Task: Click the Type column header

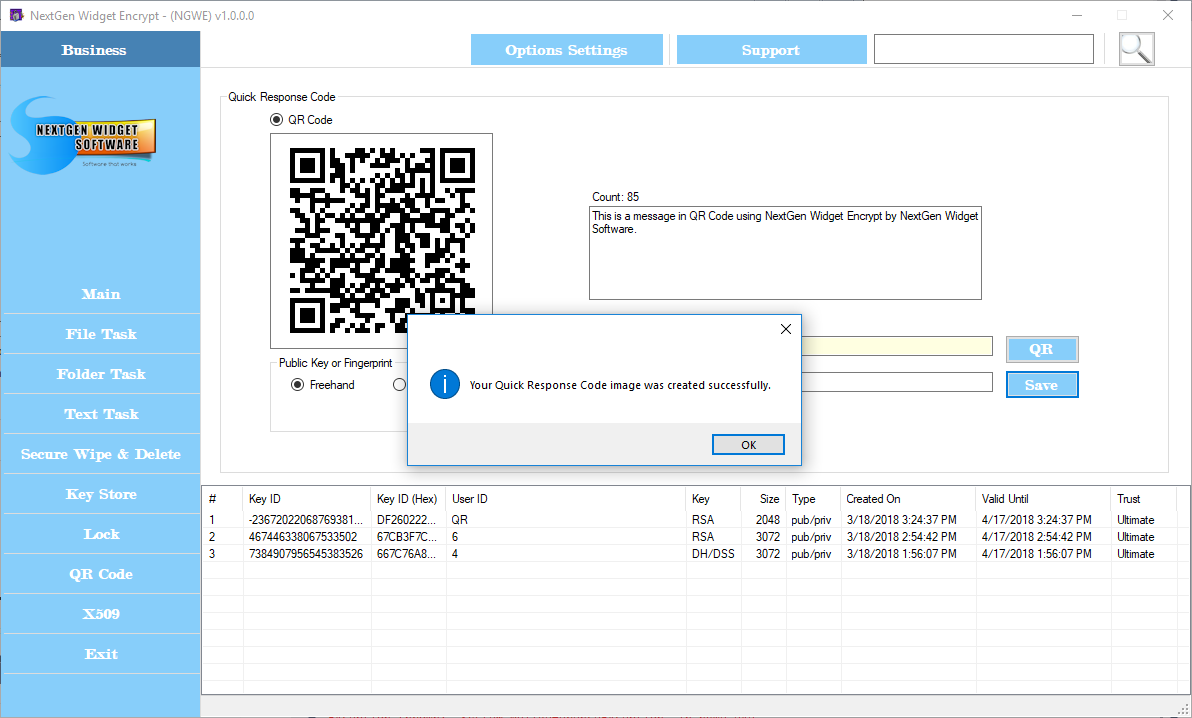Action: 813,499
